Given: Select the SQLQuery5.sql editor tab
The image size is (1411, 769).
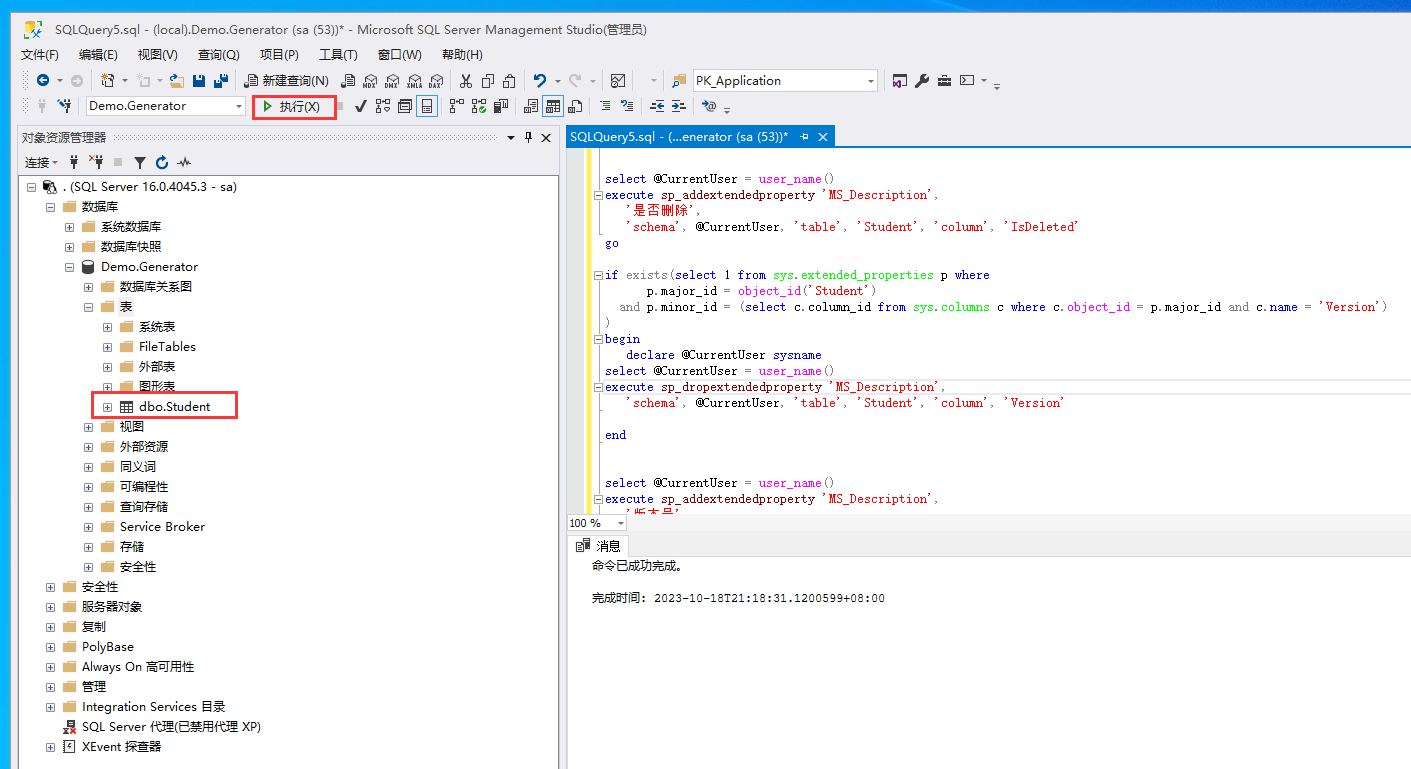Looking at the screenshot, I should (678, 137).
